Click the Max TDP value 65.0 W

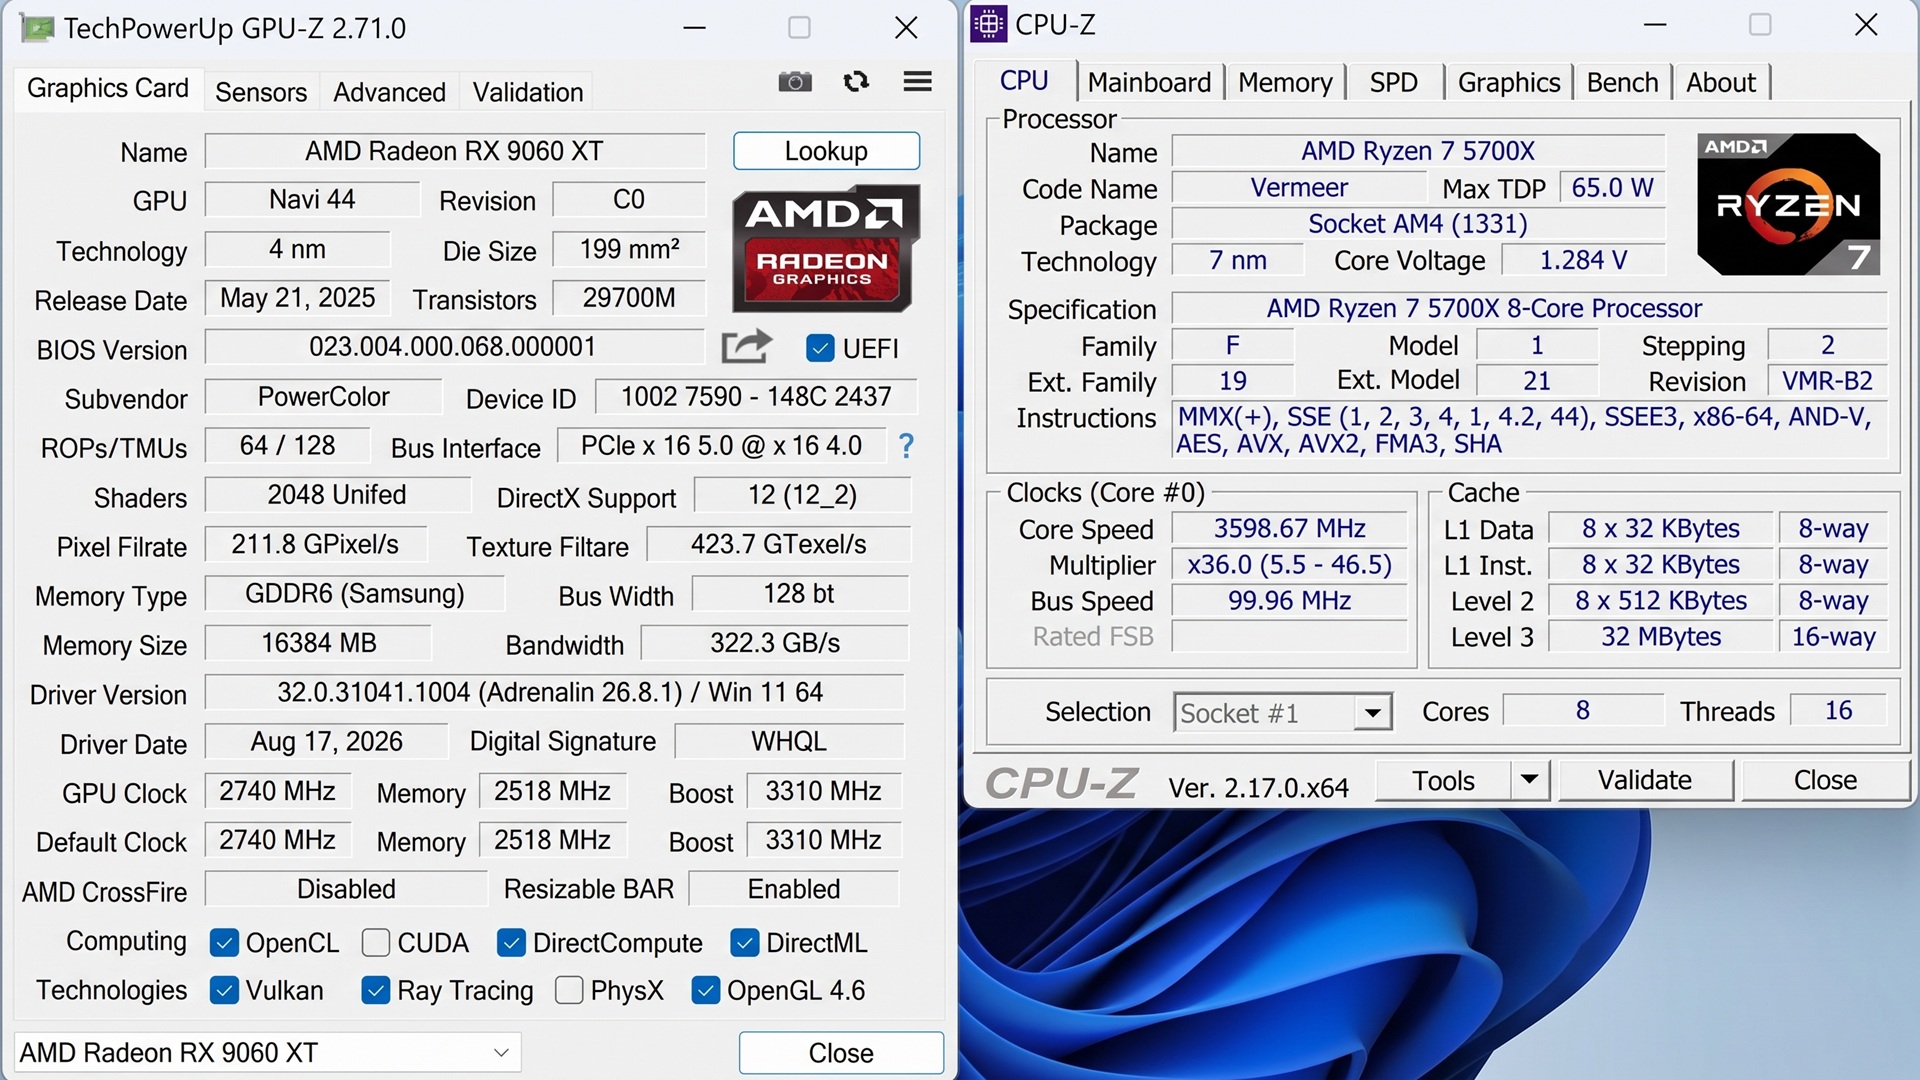1612,187
